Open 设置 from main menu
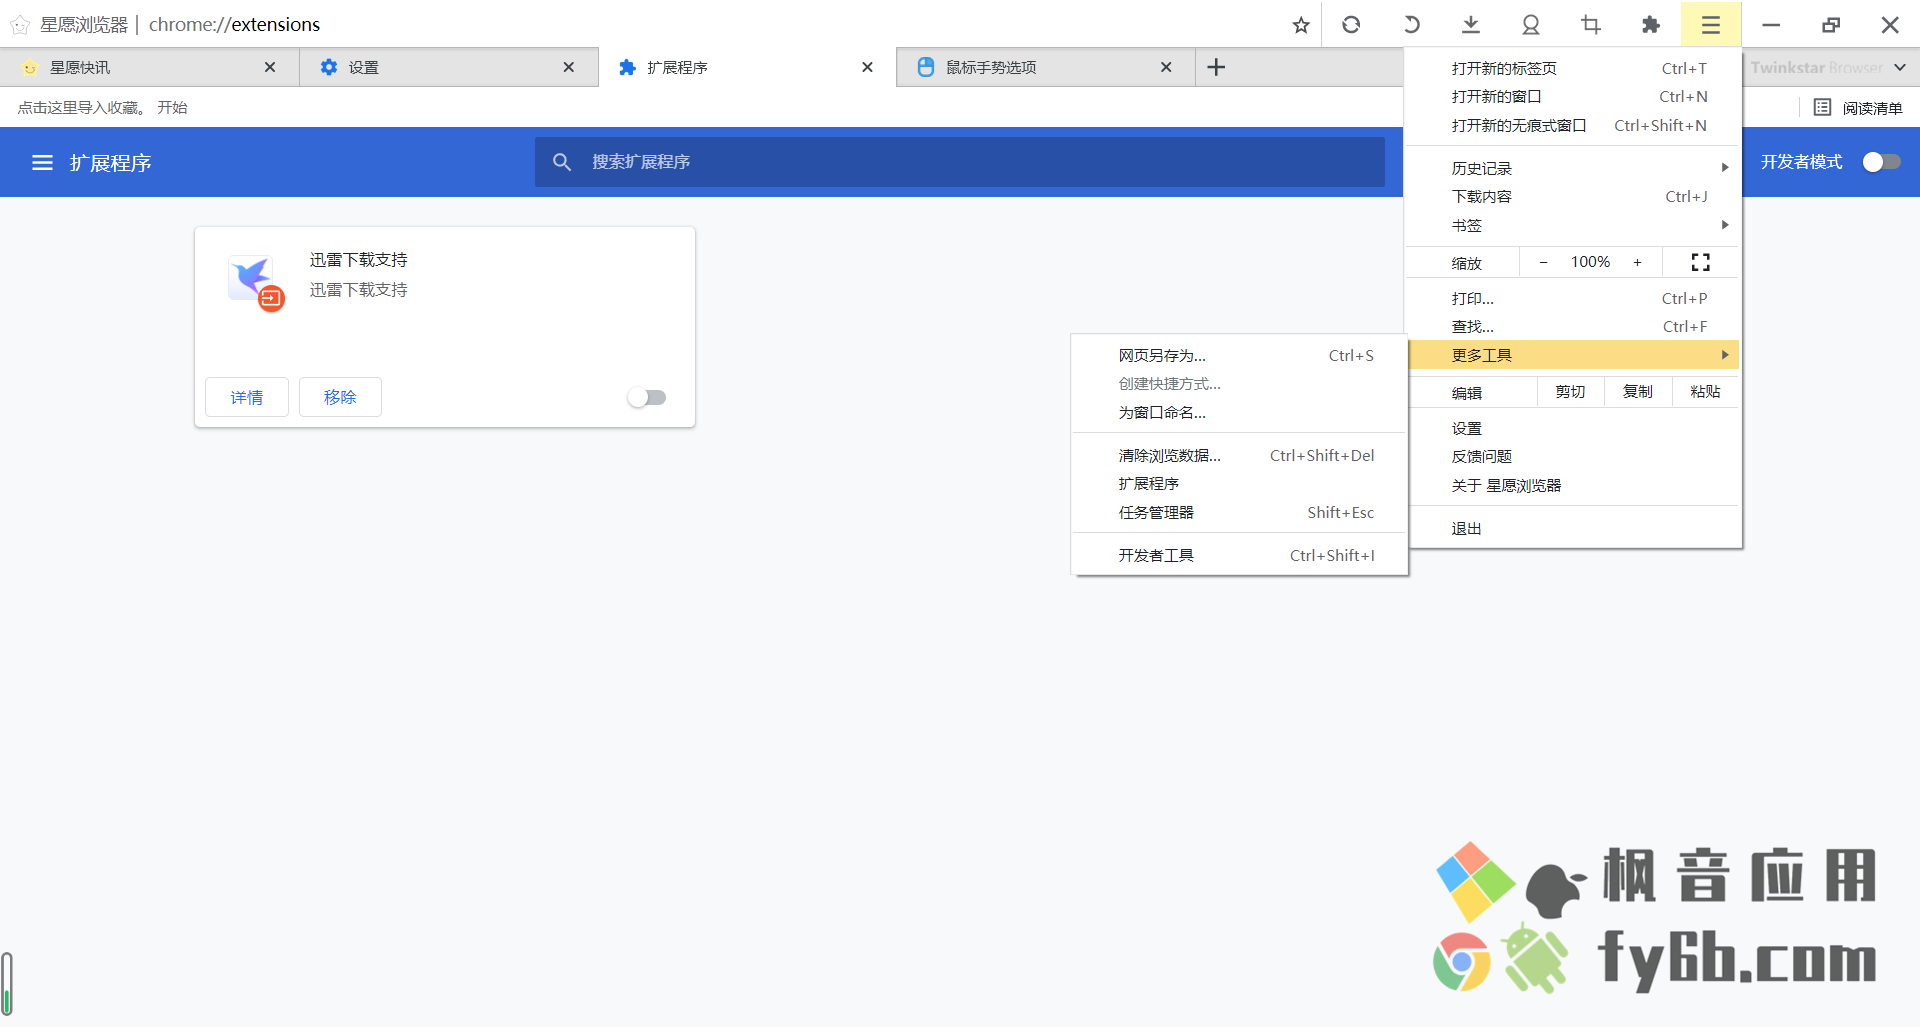 1573,428
